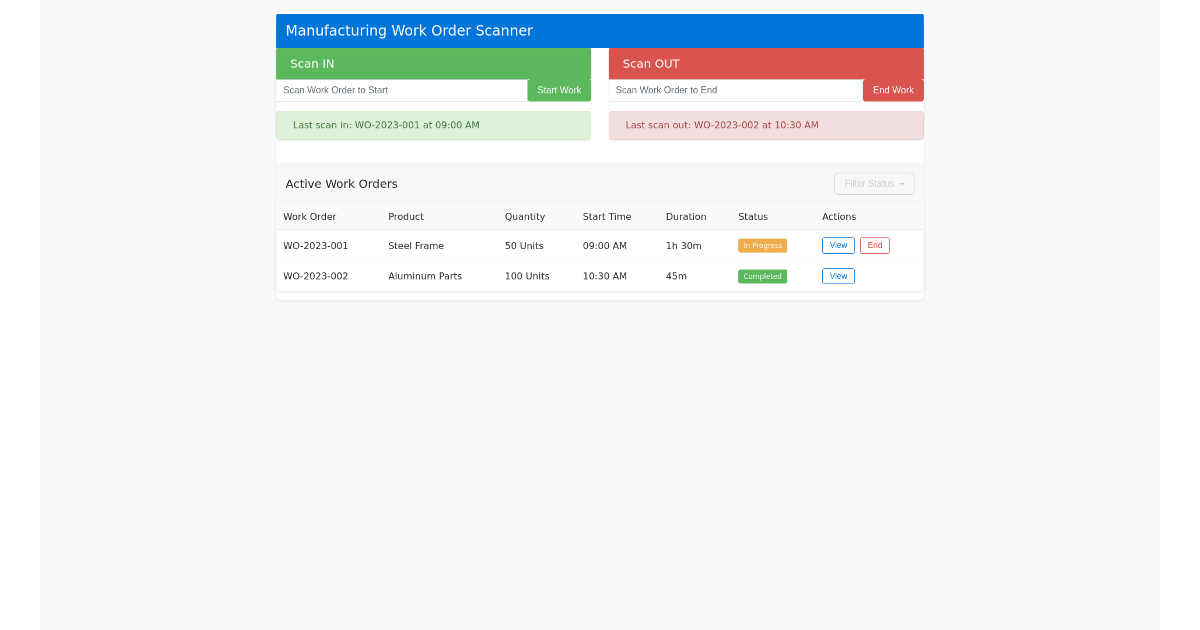The height and width of the screenshot is (630, 1200).
Task: Click the In Progress status badge
Action: pyautogui.click(x=762, y=245)
